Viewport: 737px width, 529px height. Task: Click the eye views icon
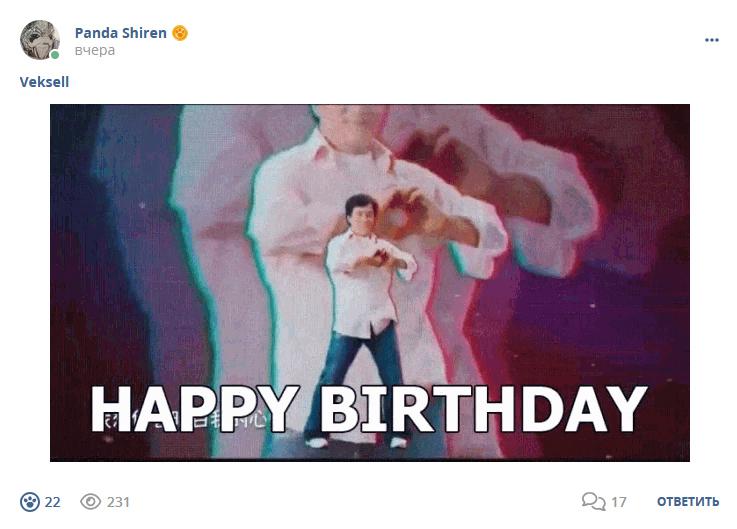(91, 502)
